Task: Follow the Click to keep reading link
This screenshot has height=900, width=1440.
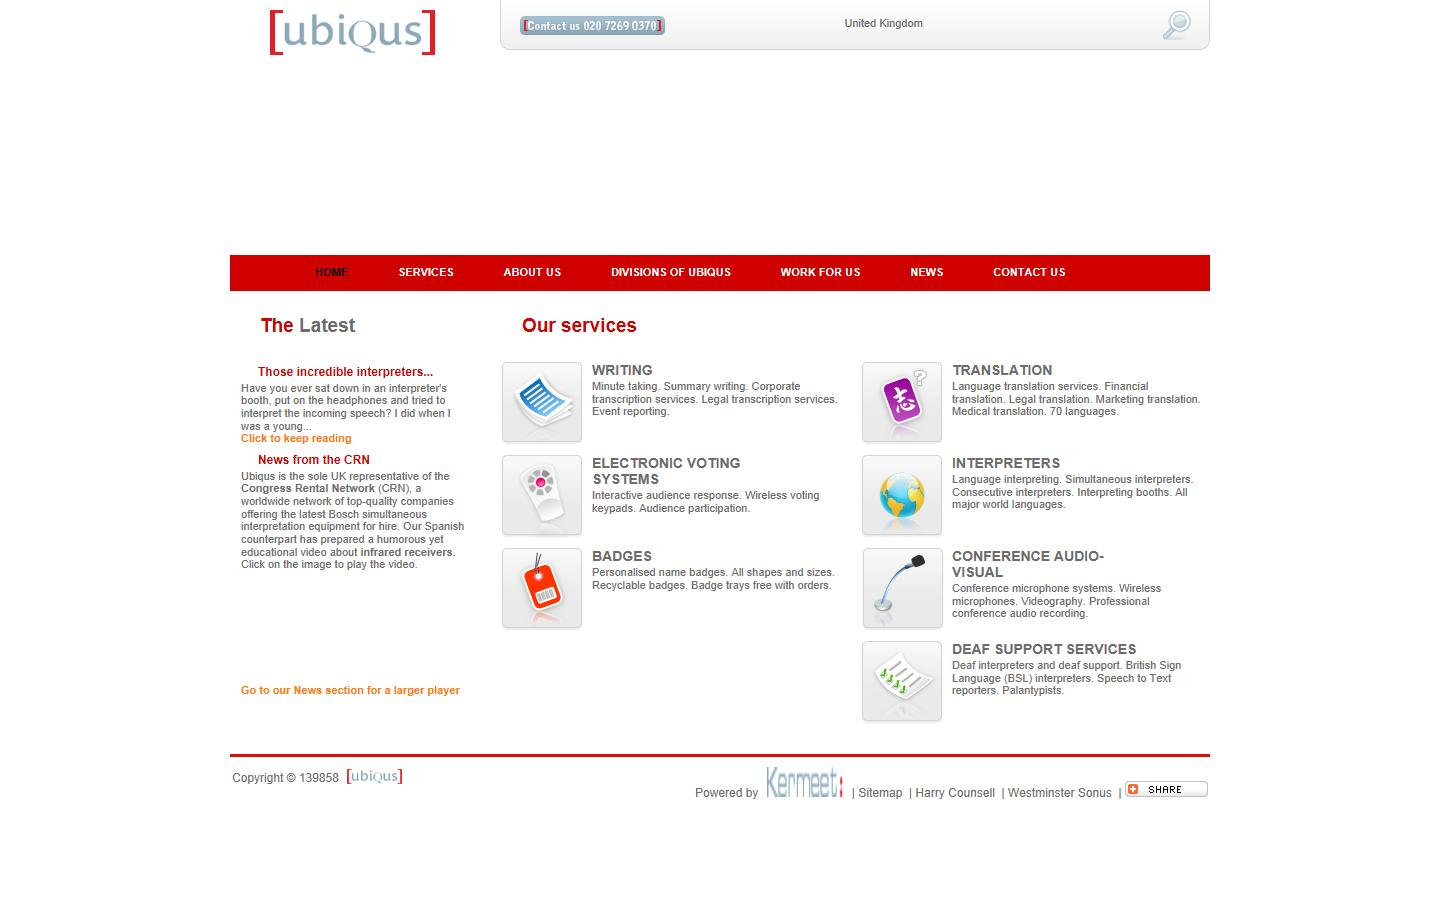Action: click(296, 438)
